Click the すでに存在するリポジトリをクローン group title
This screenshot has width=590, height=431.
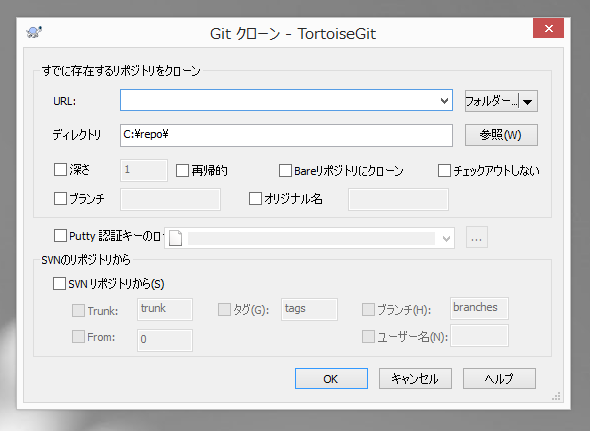121,71
